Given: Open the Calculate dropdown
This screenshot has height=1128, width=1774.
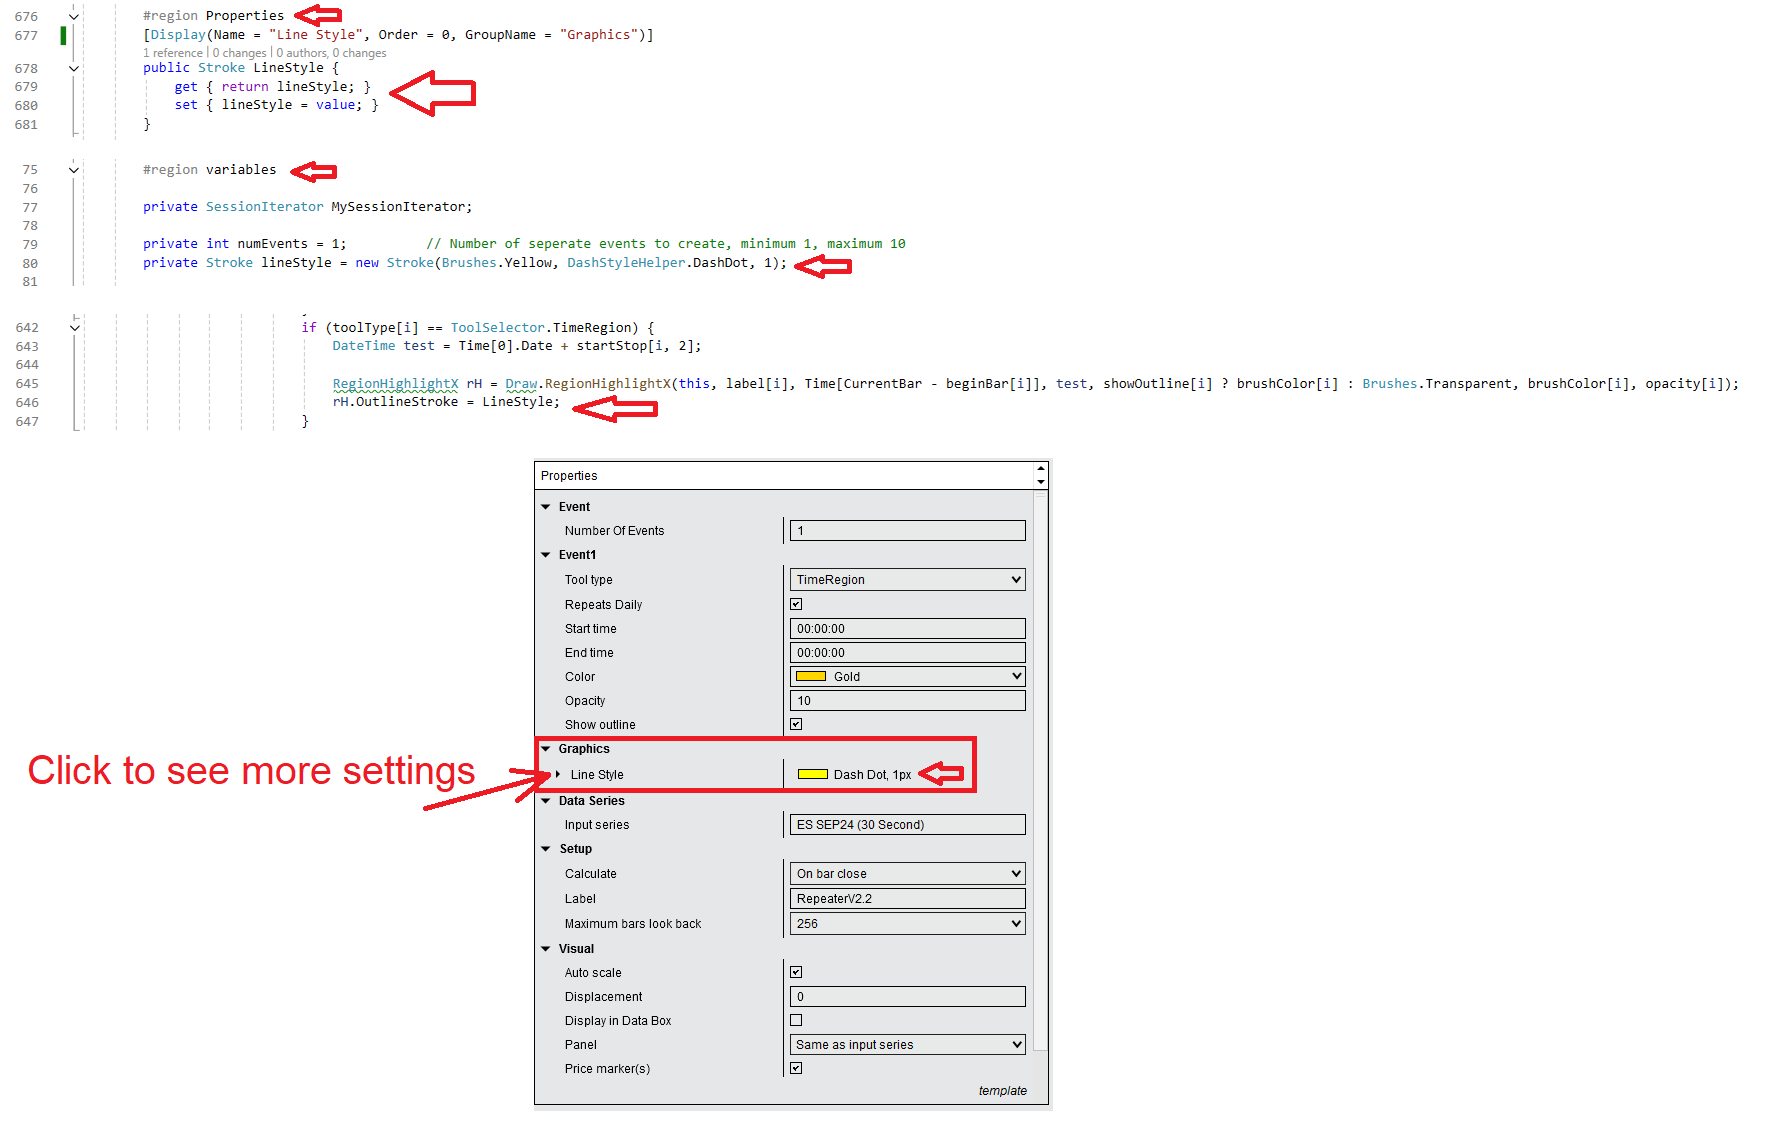Looking at the screenshot, I should click(x=907, y=874).
